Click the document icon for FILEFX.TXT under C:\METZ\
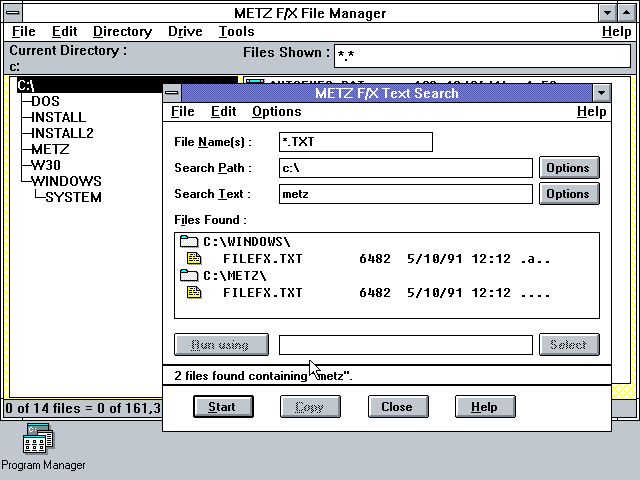 (x=194, y=292)
